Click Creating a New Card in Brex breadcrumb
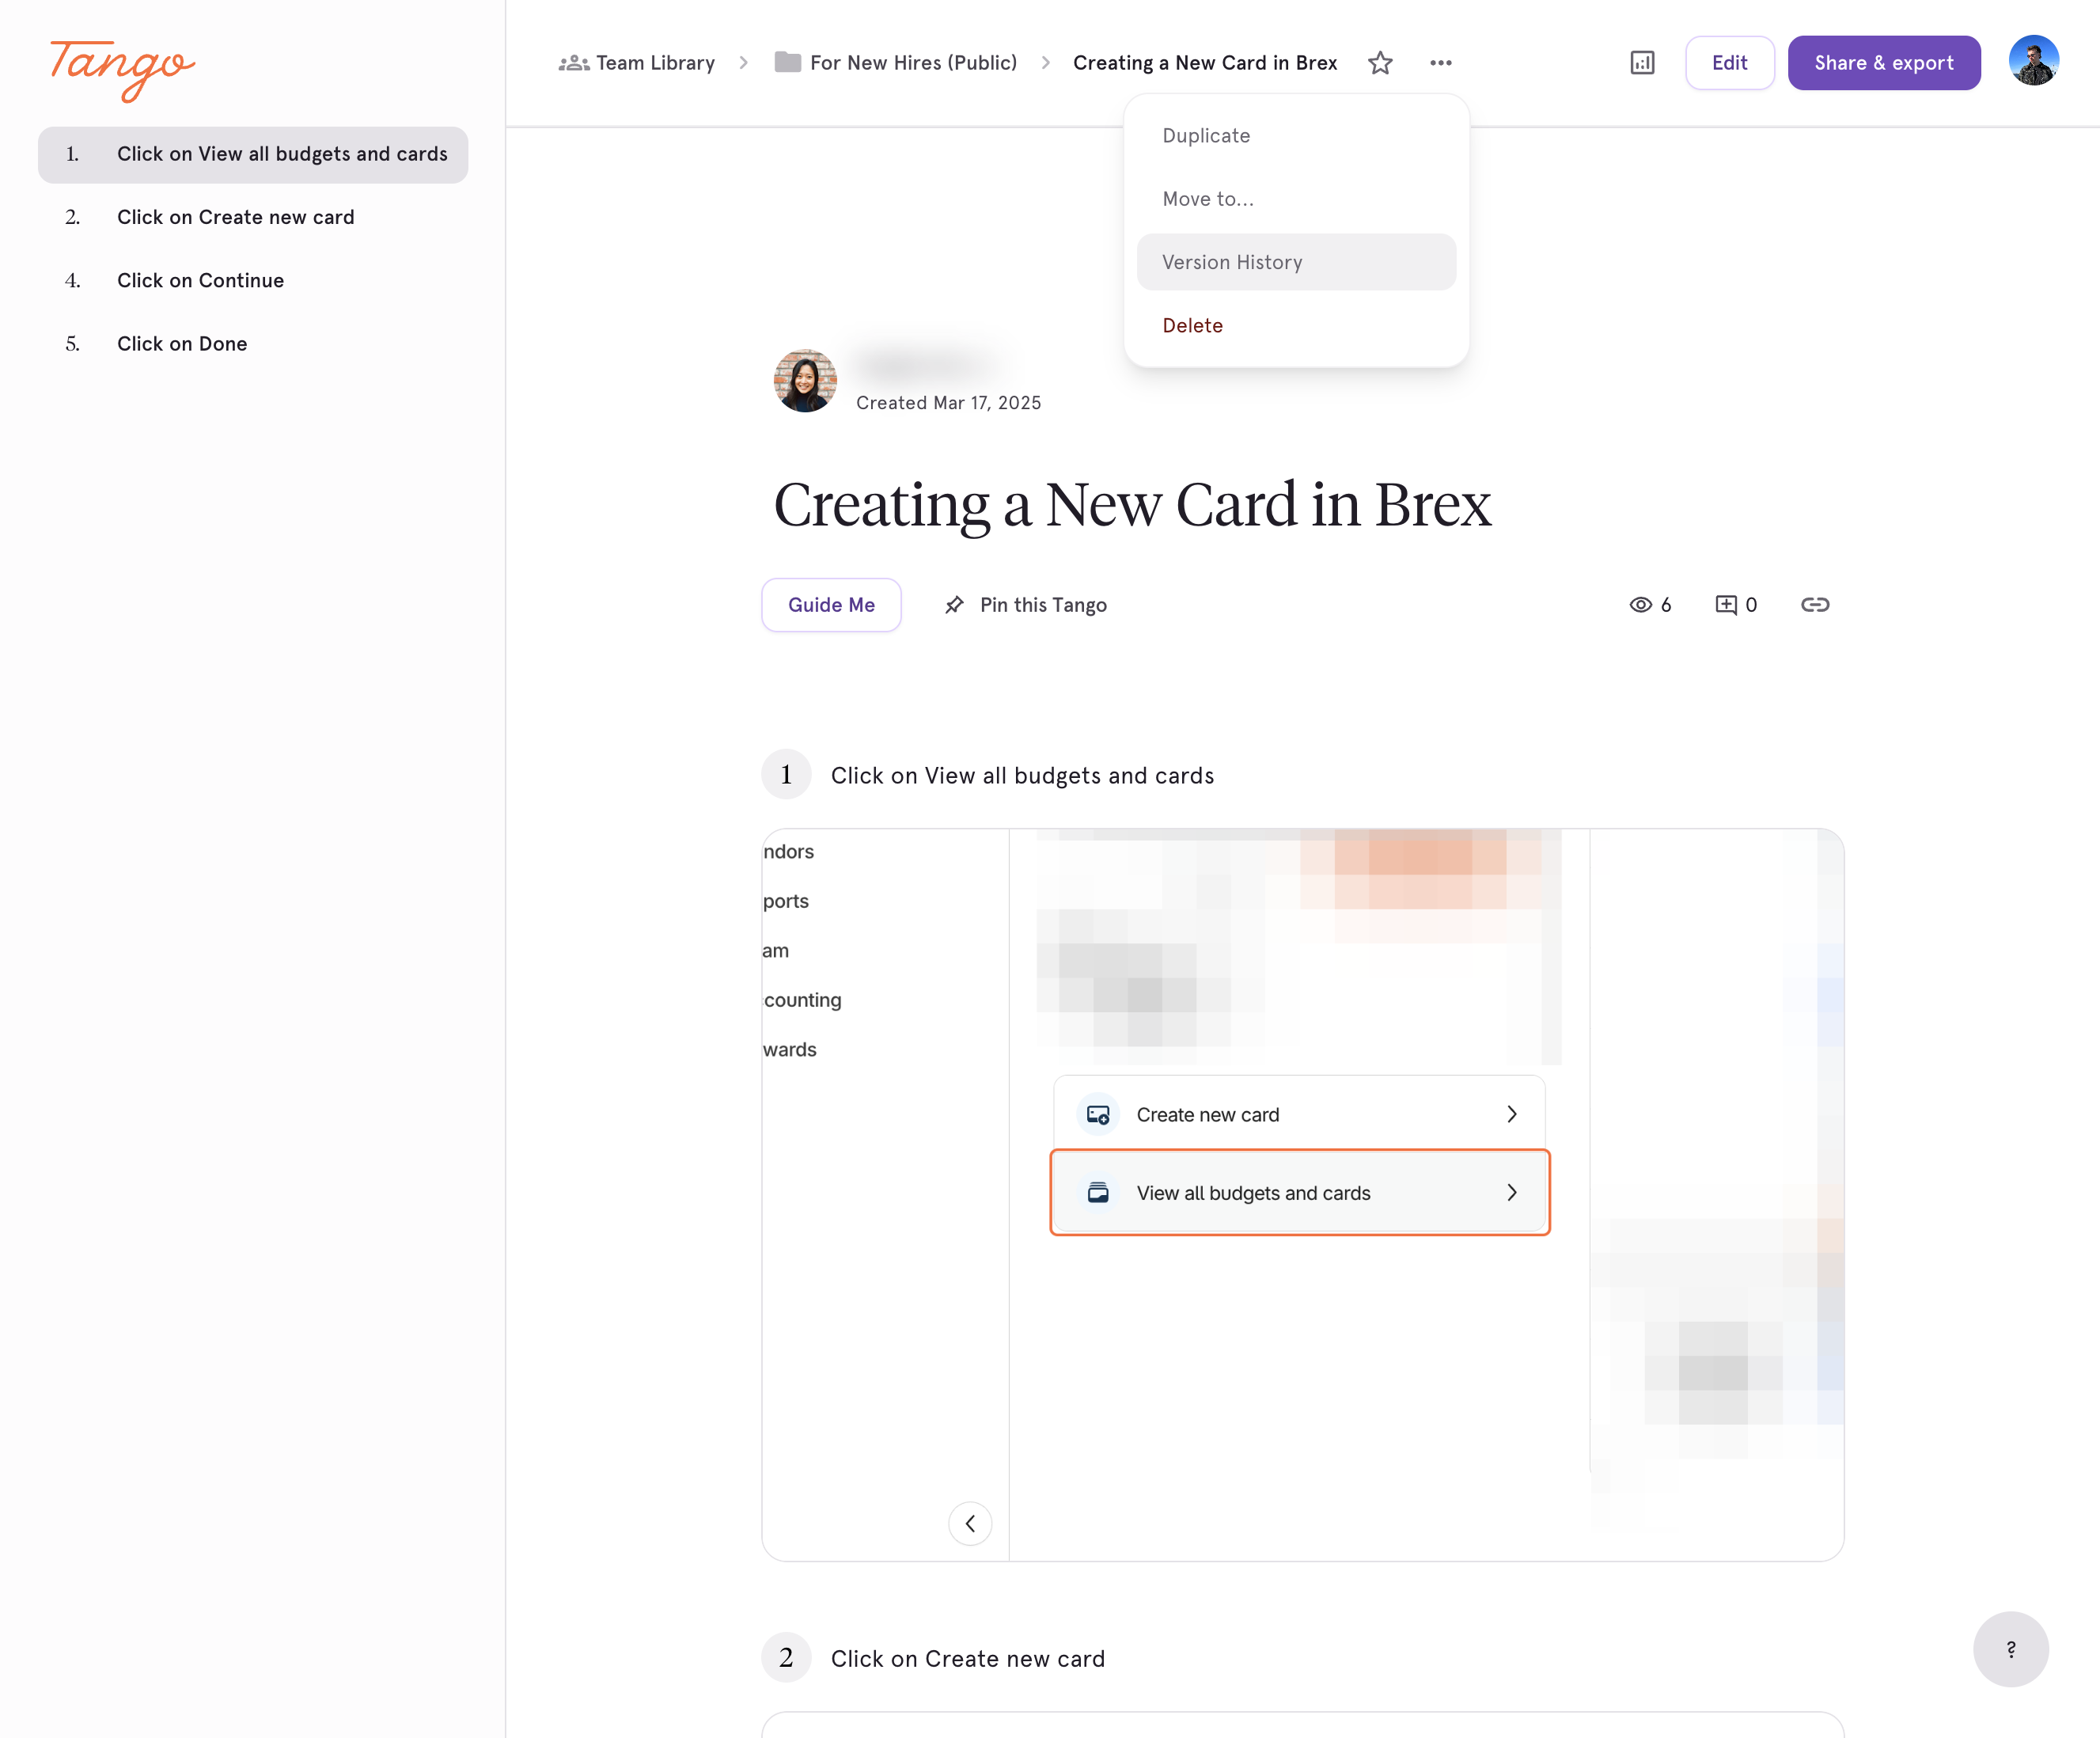The image size is (2100, 1738). [x=1205, y=63]
